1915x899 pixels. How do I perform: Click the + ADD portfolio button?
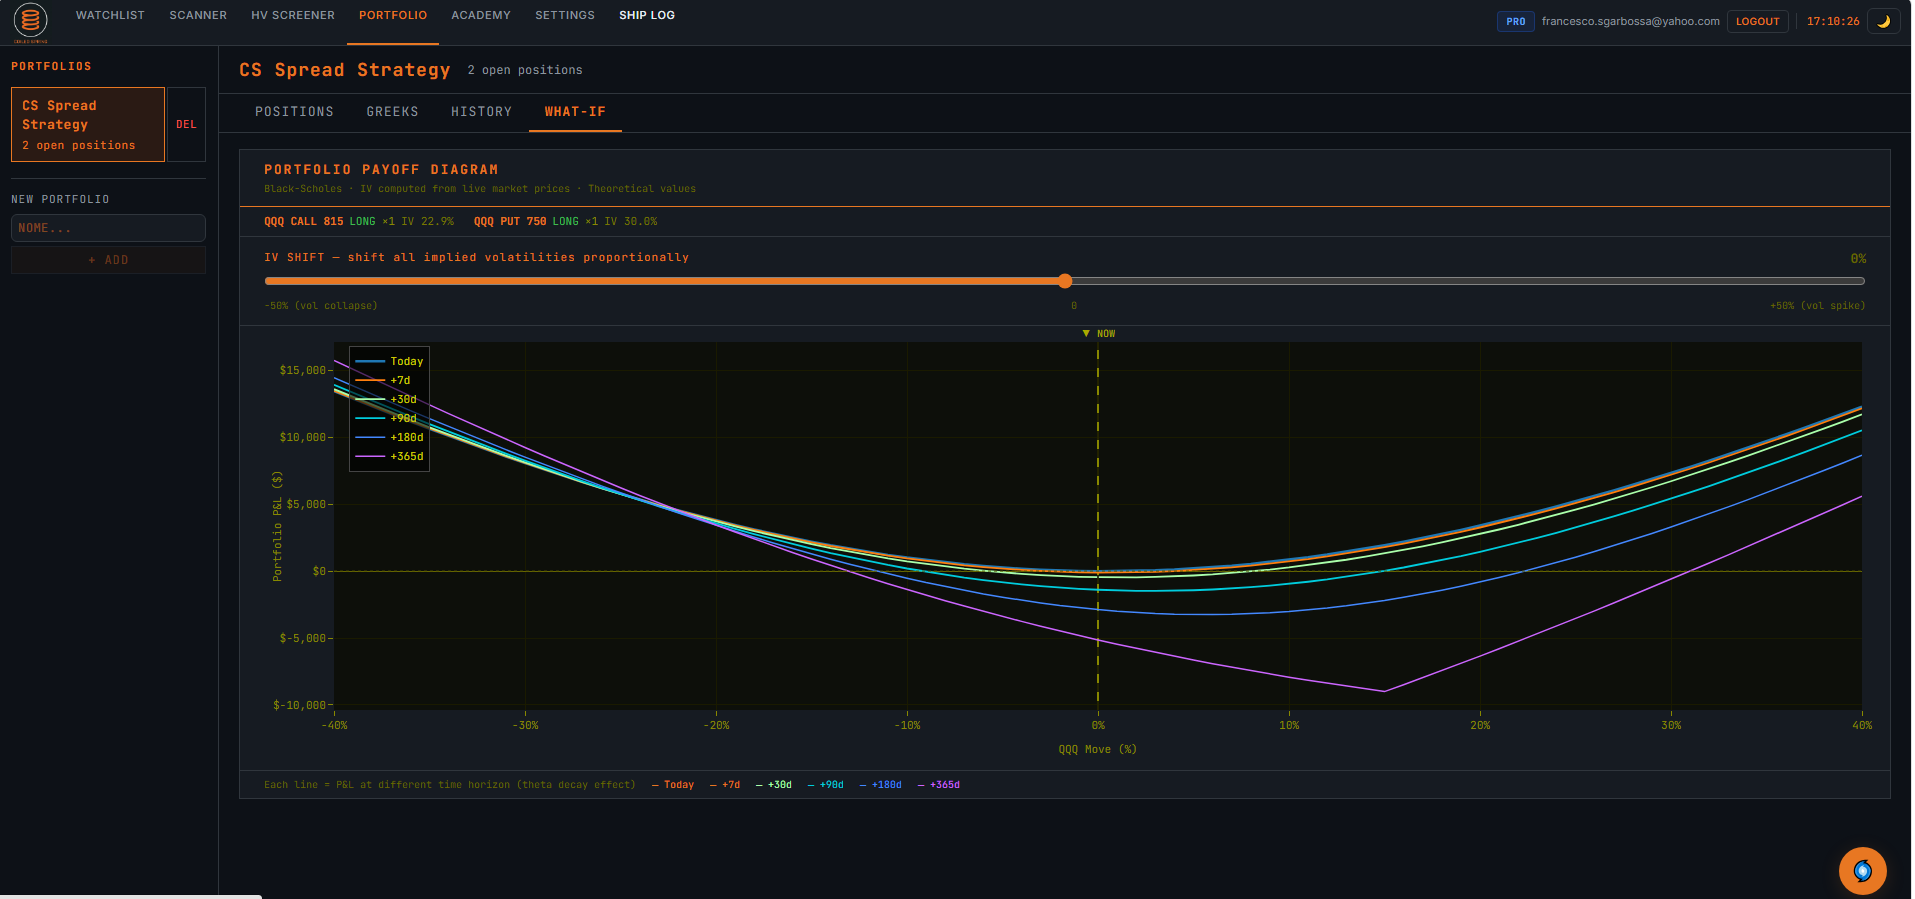pyautogui.click(x=108, y=260)
